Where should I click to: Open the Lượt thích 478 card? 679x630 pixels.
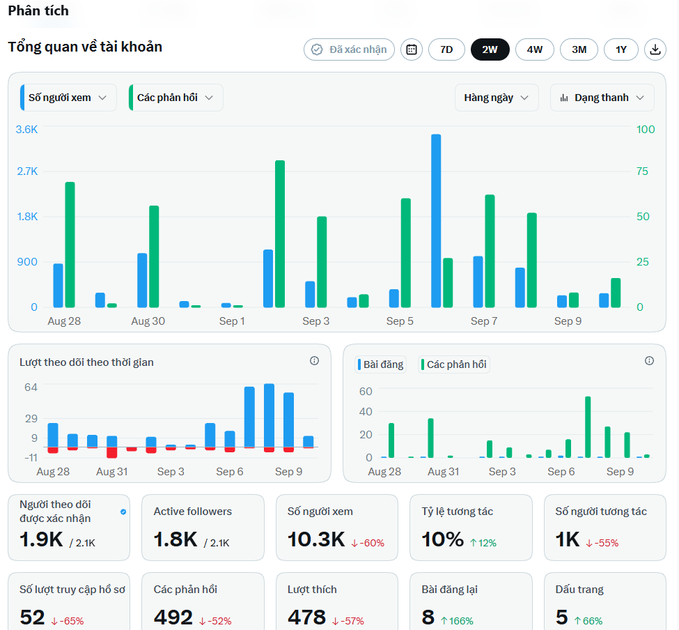(x=337, y=601)
